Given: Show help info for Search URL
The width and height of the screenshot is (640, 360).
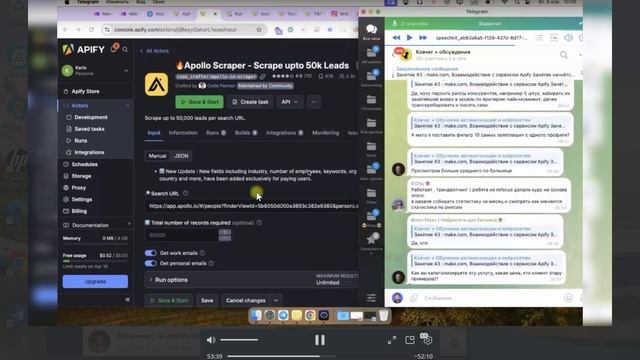Looking at the screenshot, I should click(186, 193).
